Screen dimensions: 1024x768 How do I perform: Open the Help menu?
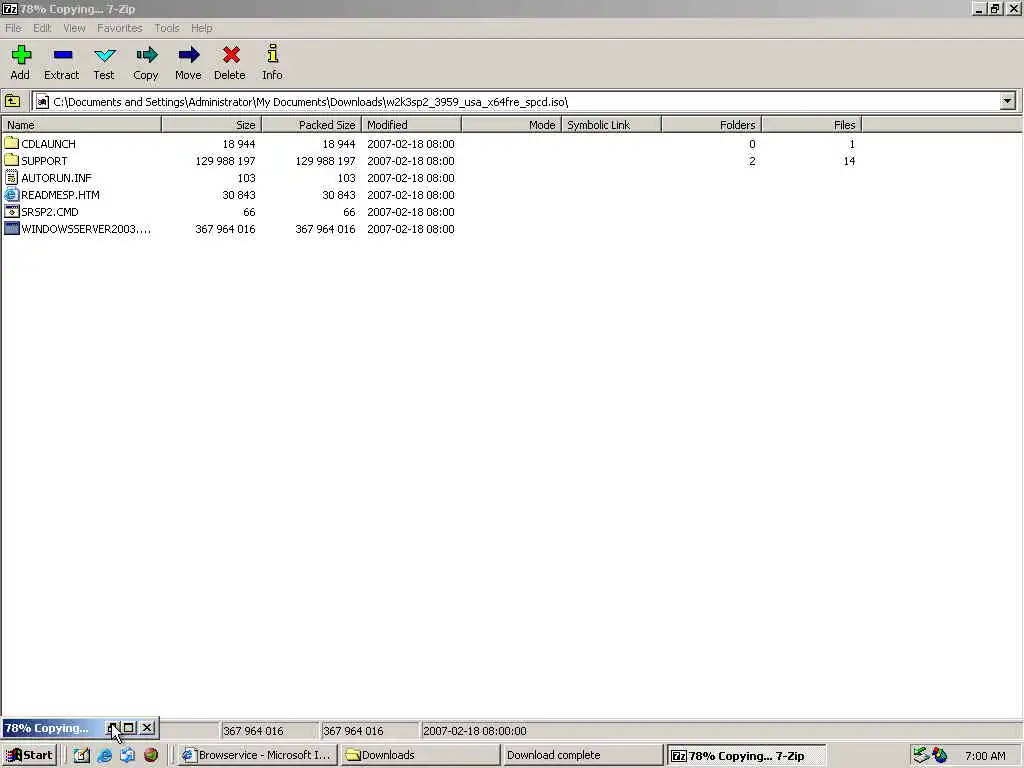pyautogui.click(x=202, y=28)
